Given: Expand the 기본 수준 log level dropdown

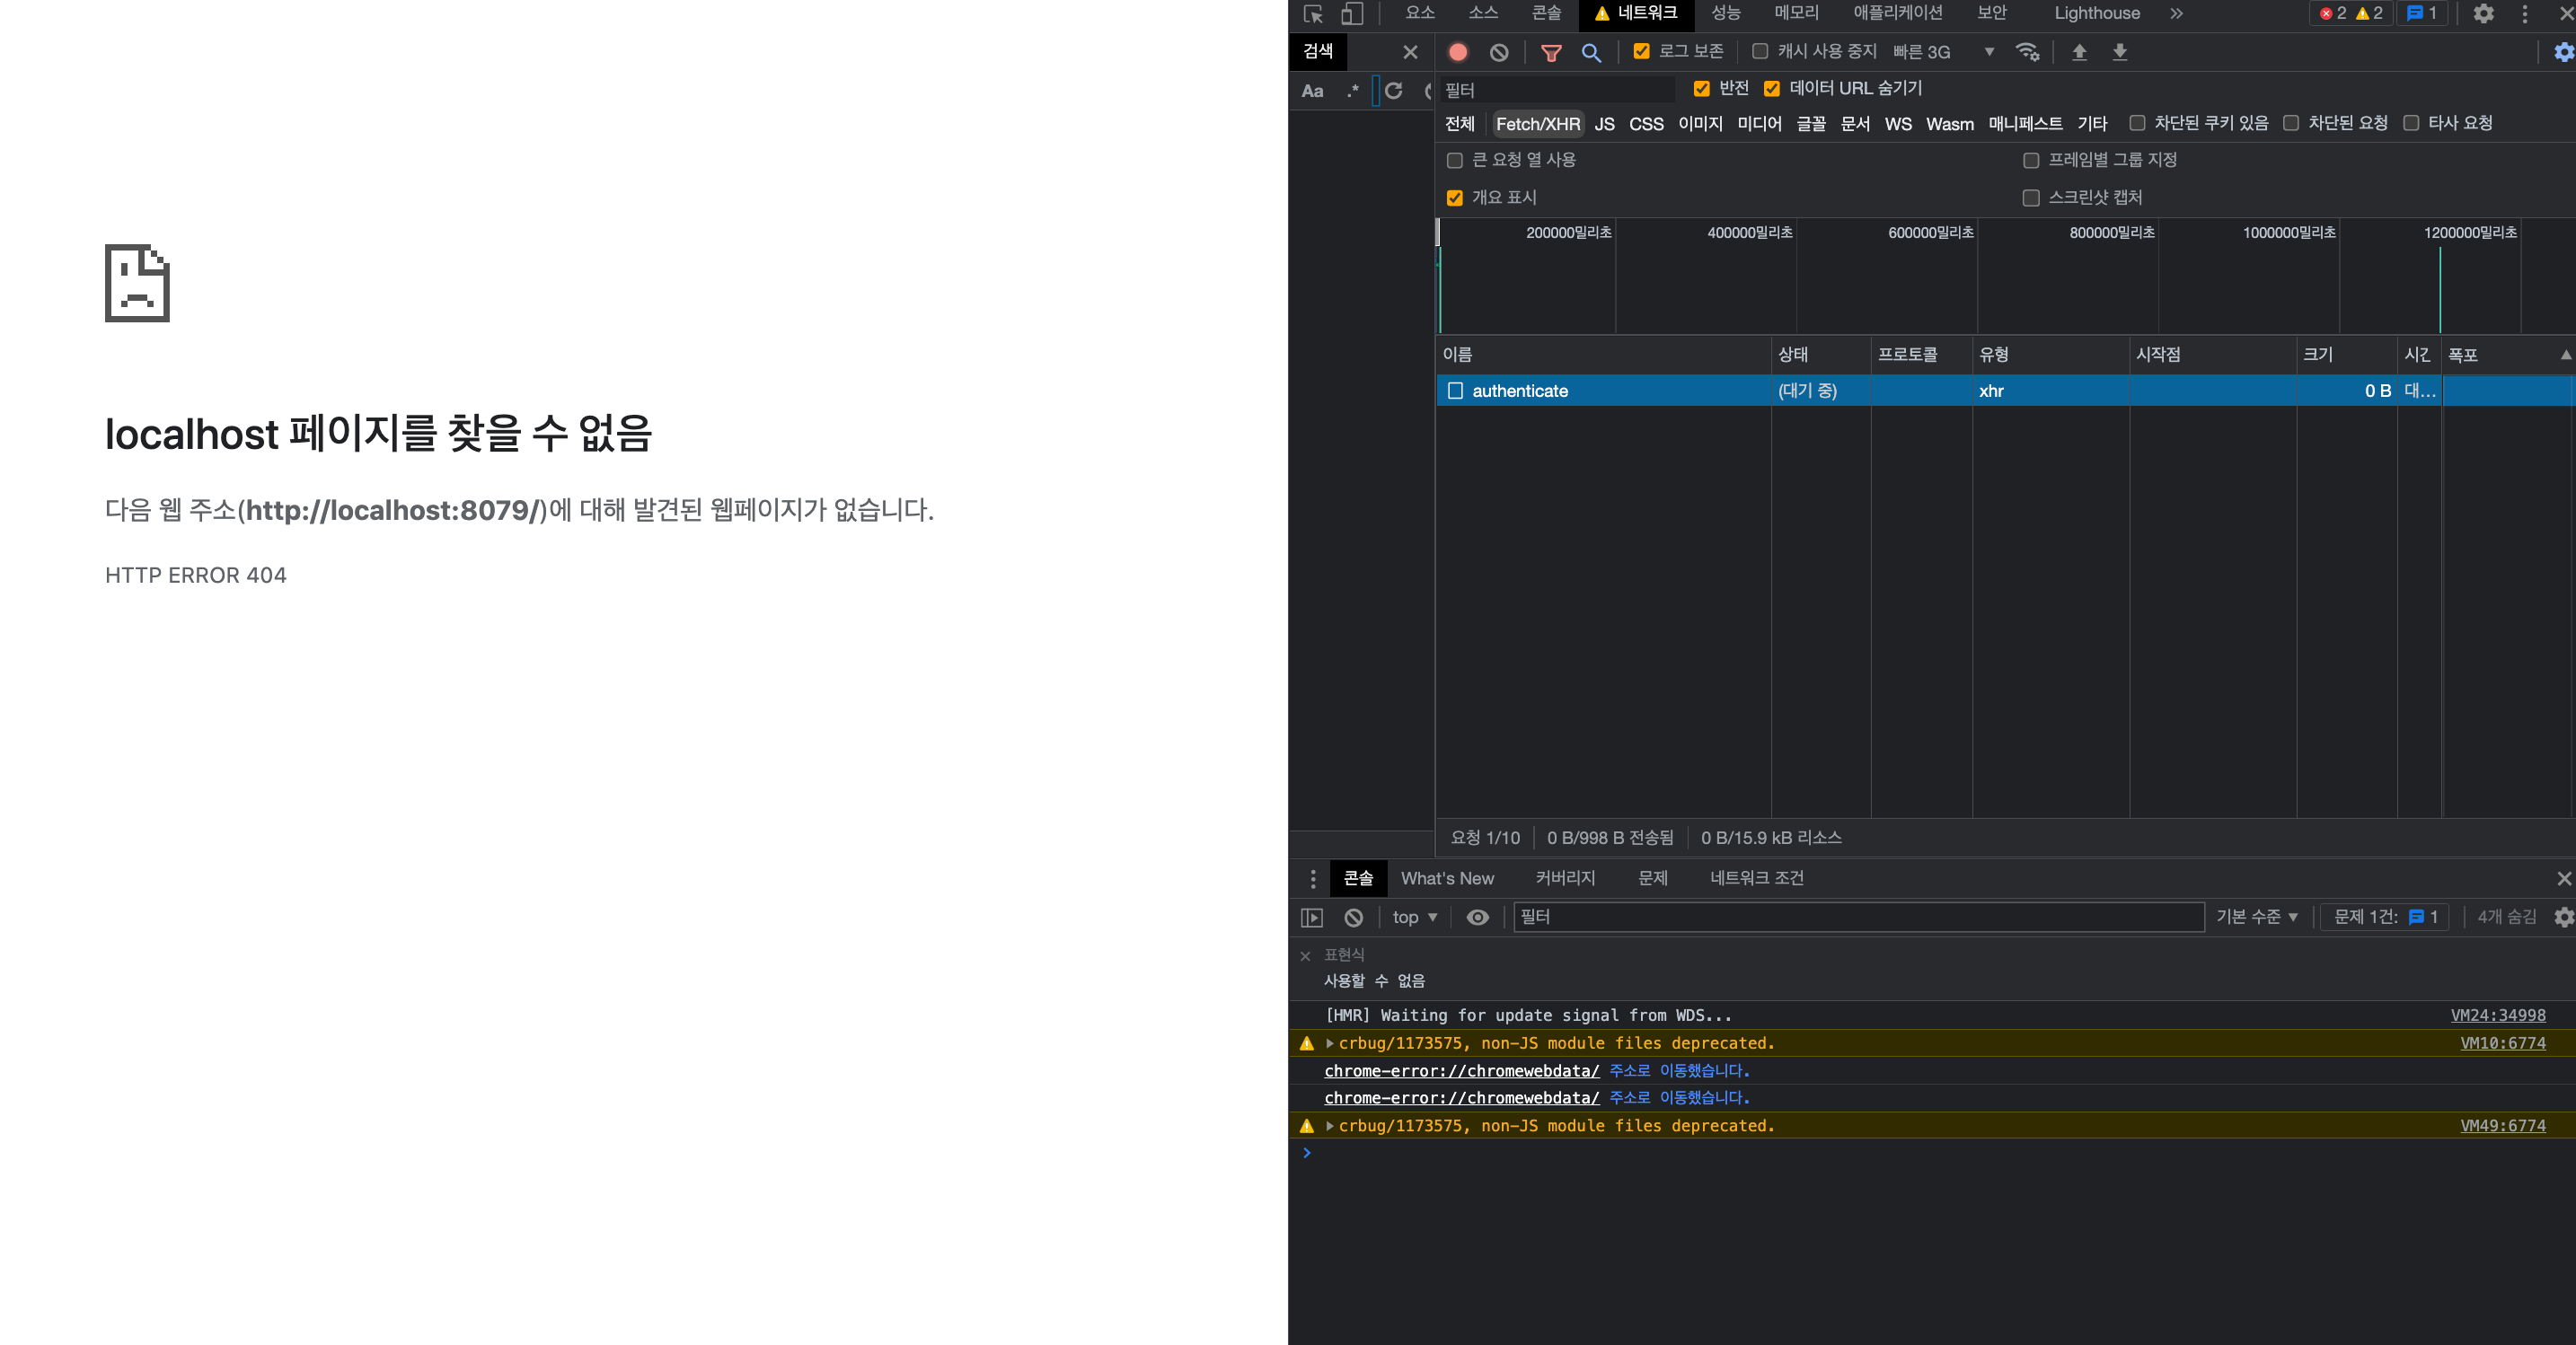Looking at the screenshot, I should [x=2256, y=917].
